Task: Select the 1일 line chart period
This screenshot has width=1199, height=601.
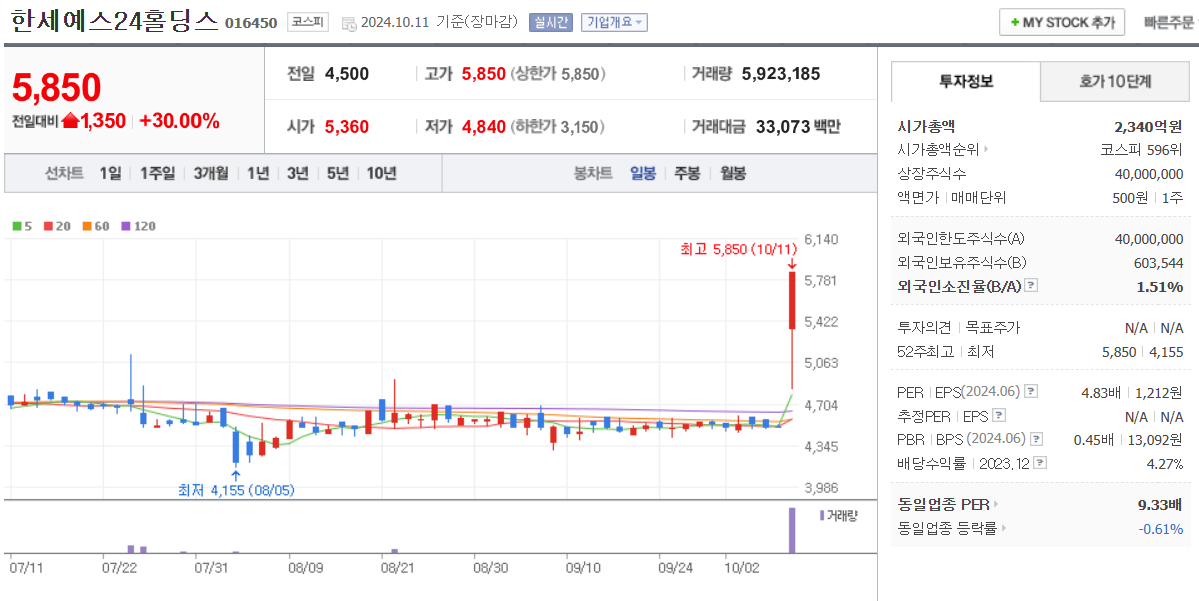Action: point(110,174)
